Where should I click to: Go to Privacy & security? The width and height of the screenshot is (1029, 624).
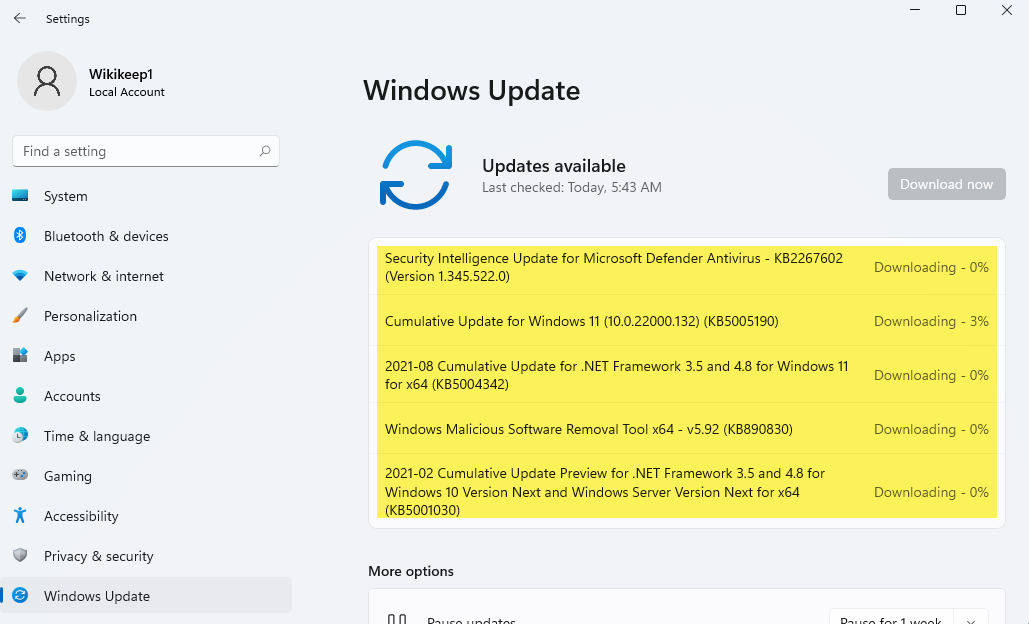(x=146, y=556)
